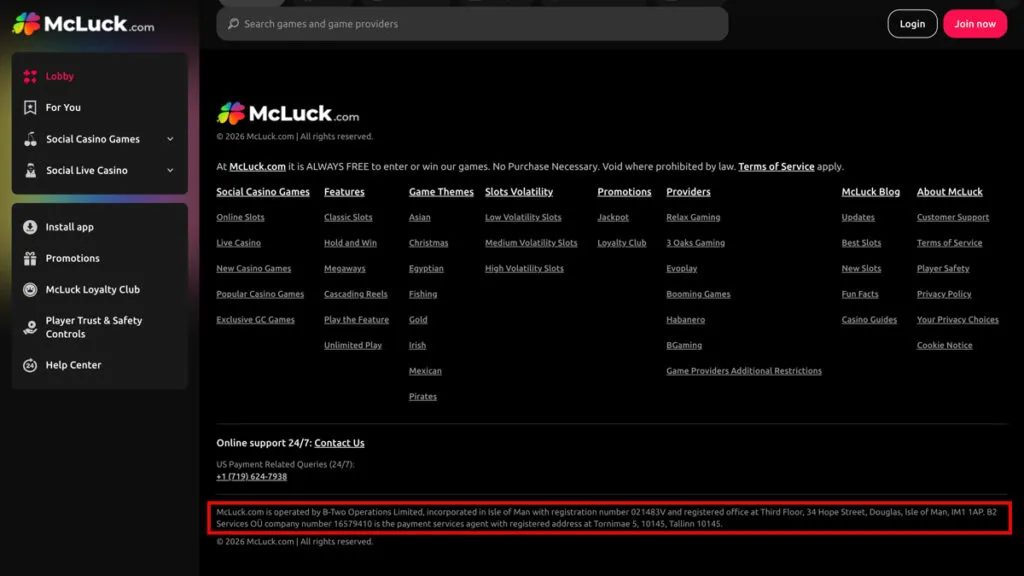Click the For You bookmark icon
Image resolution: width=1024 pixels, height=576 pixels.
[x=30, y=108]
